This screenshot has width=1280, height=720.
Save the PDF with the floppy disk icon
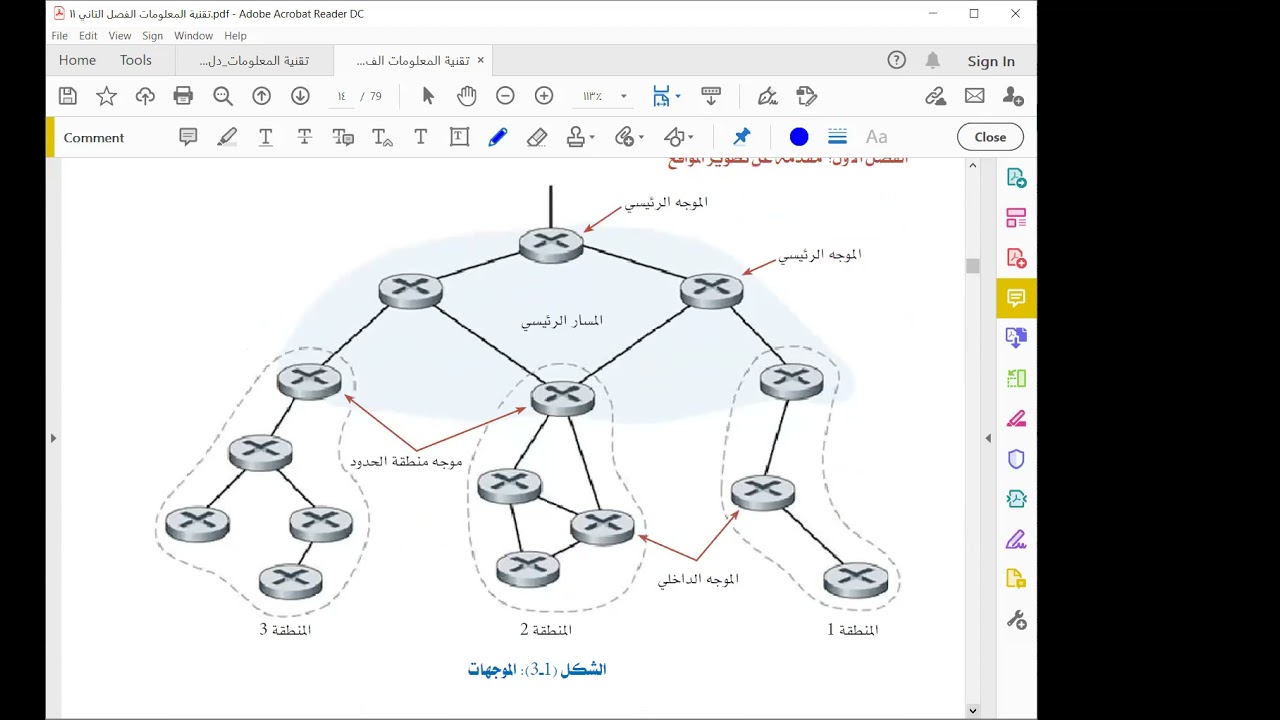pos(68,96)
